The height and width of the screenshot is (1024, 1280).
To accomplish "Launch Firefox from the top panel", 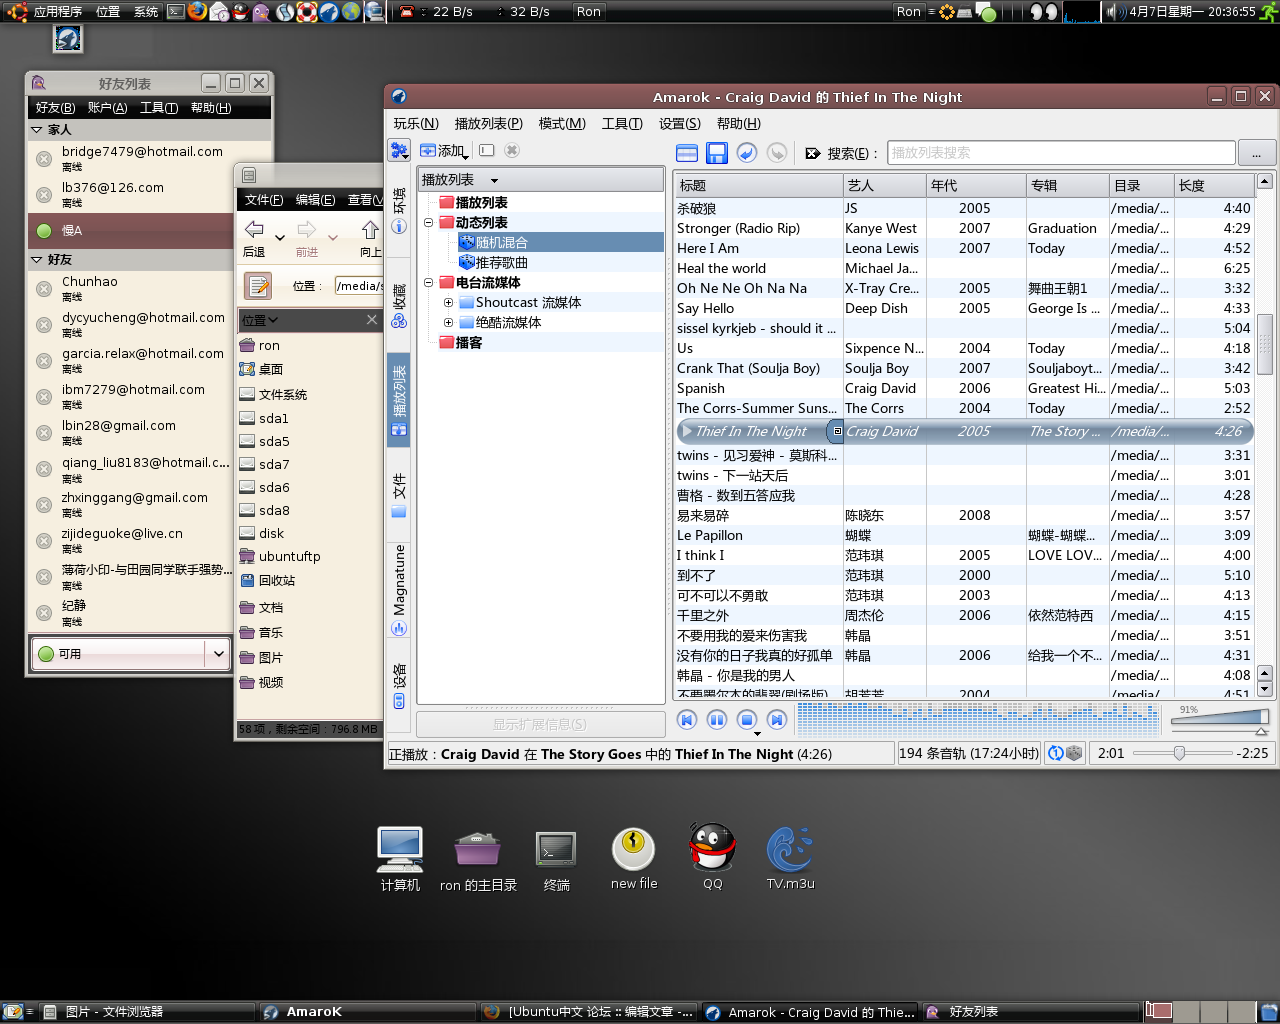I will click(197, 11).
